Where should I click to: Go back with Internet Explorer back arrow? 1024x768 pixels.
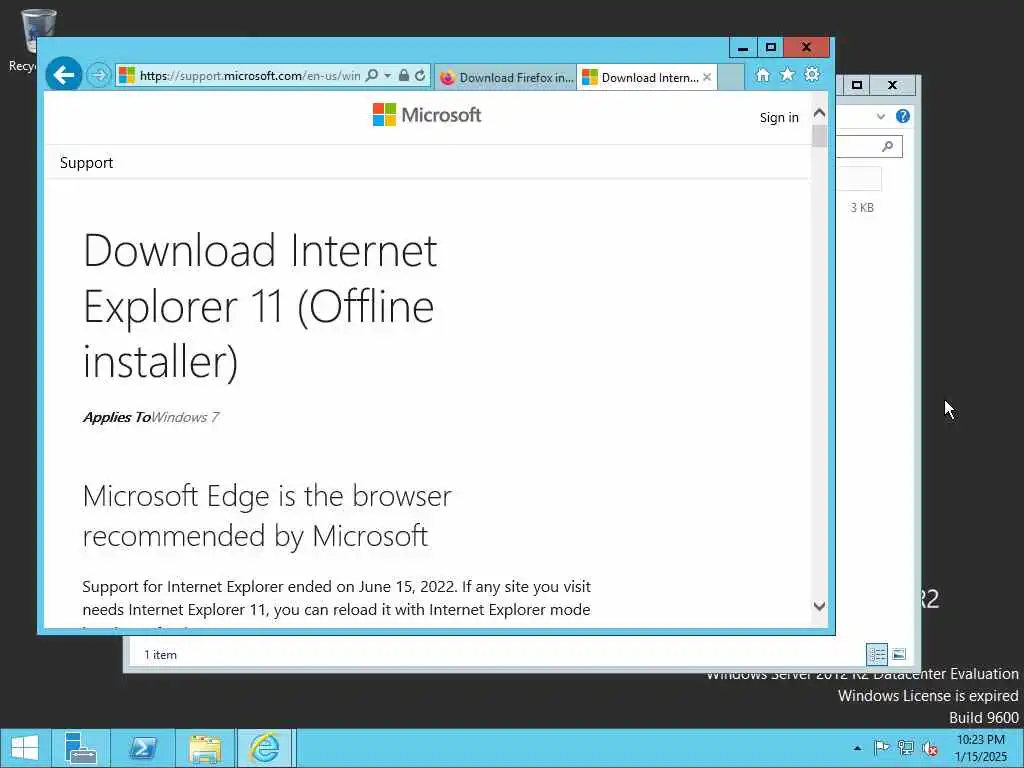(x=63, y=75)
